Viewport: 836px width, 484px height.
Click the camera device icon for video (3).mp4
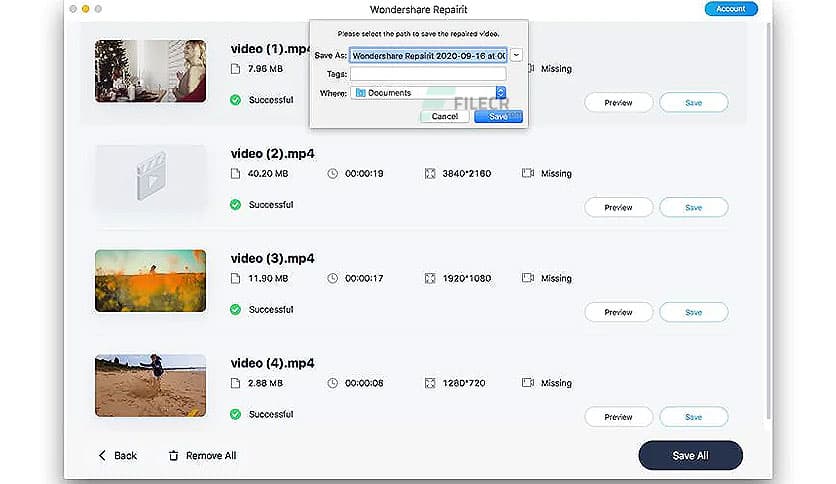528,278
